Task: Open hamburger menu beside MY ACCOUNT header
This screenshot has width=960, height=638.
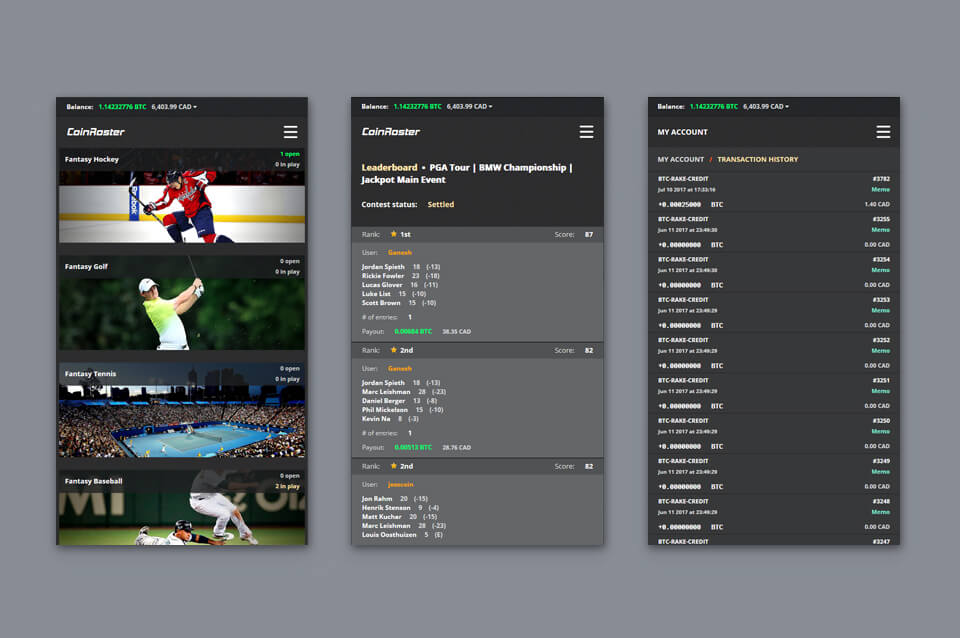Action: click(883, 132)
